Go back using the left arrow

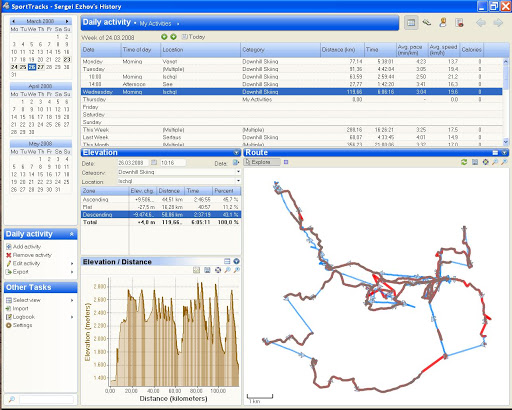click(481, 23)
